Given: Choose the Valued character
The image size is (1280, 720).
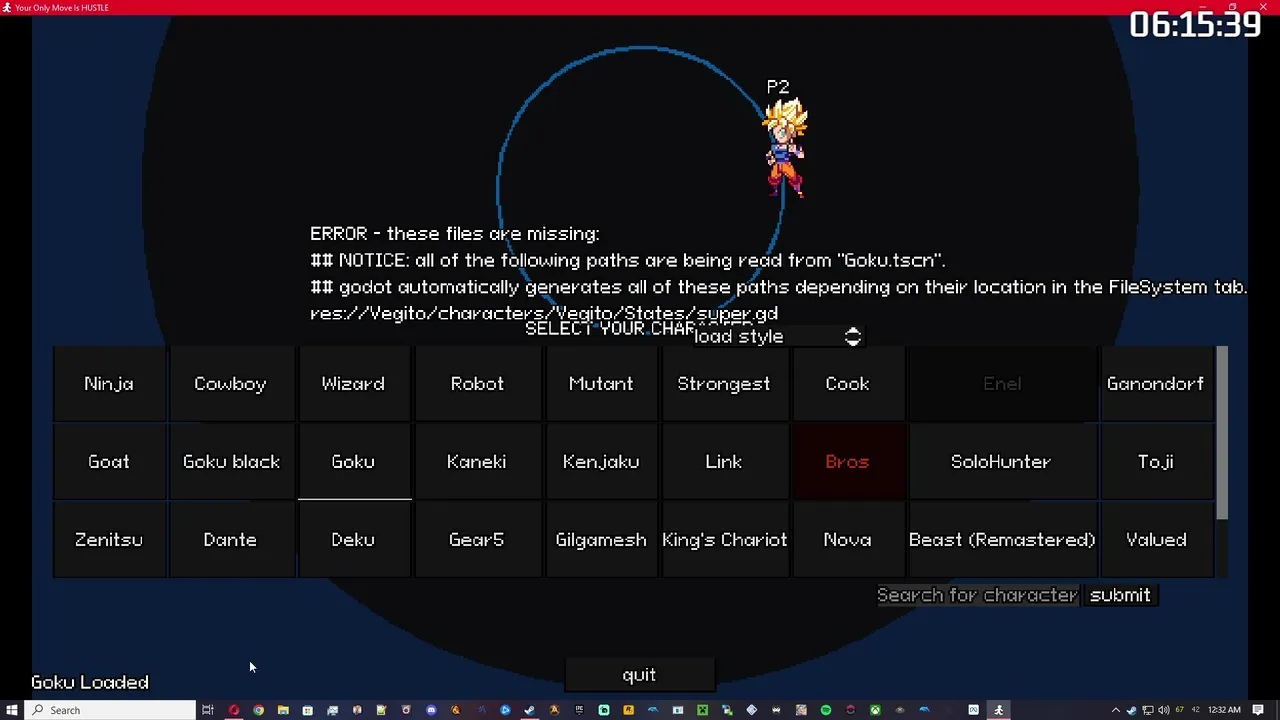Looking at the screenshot, I should point(1156,540).
